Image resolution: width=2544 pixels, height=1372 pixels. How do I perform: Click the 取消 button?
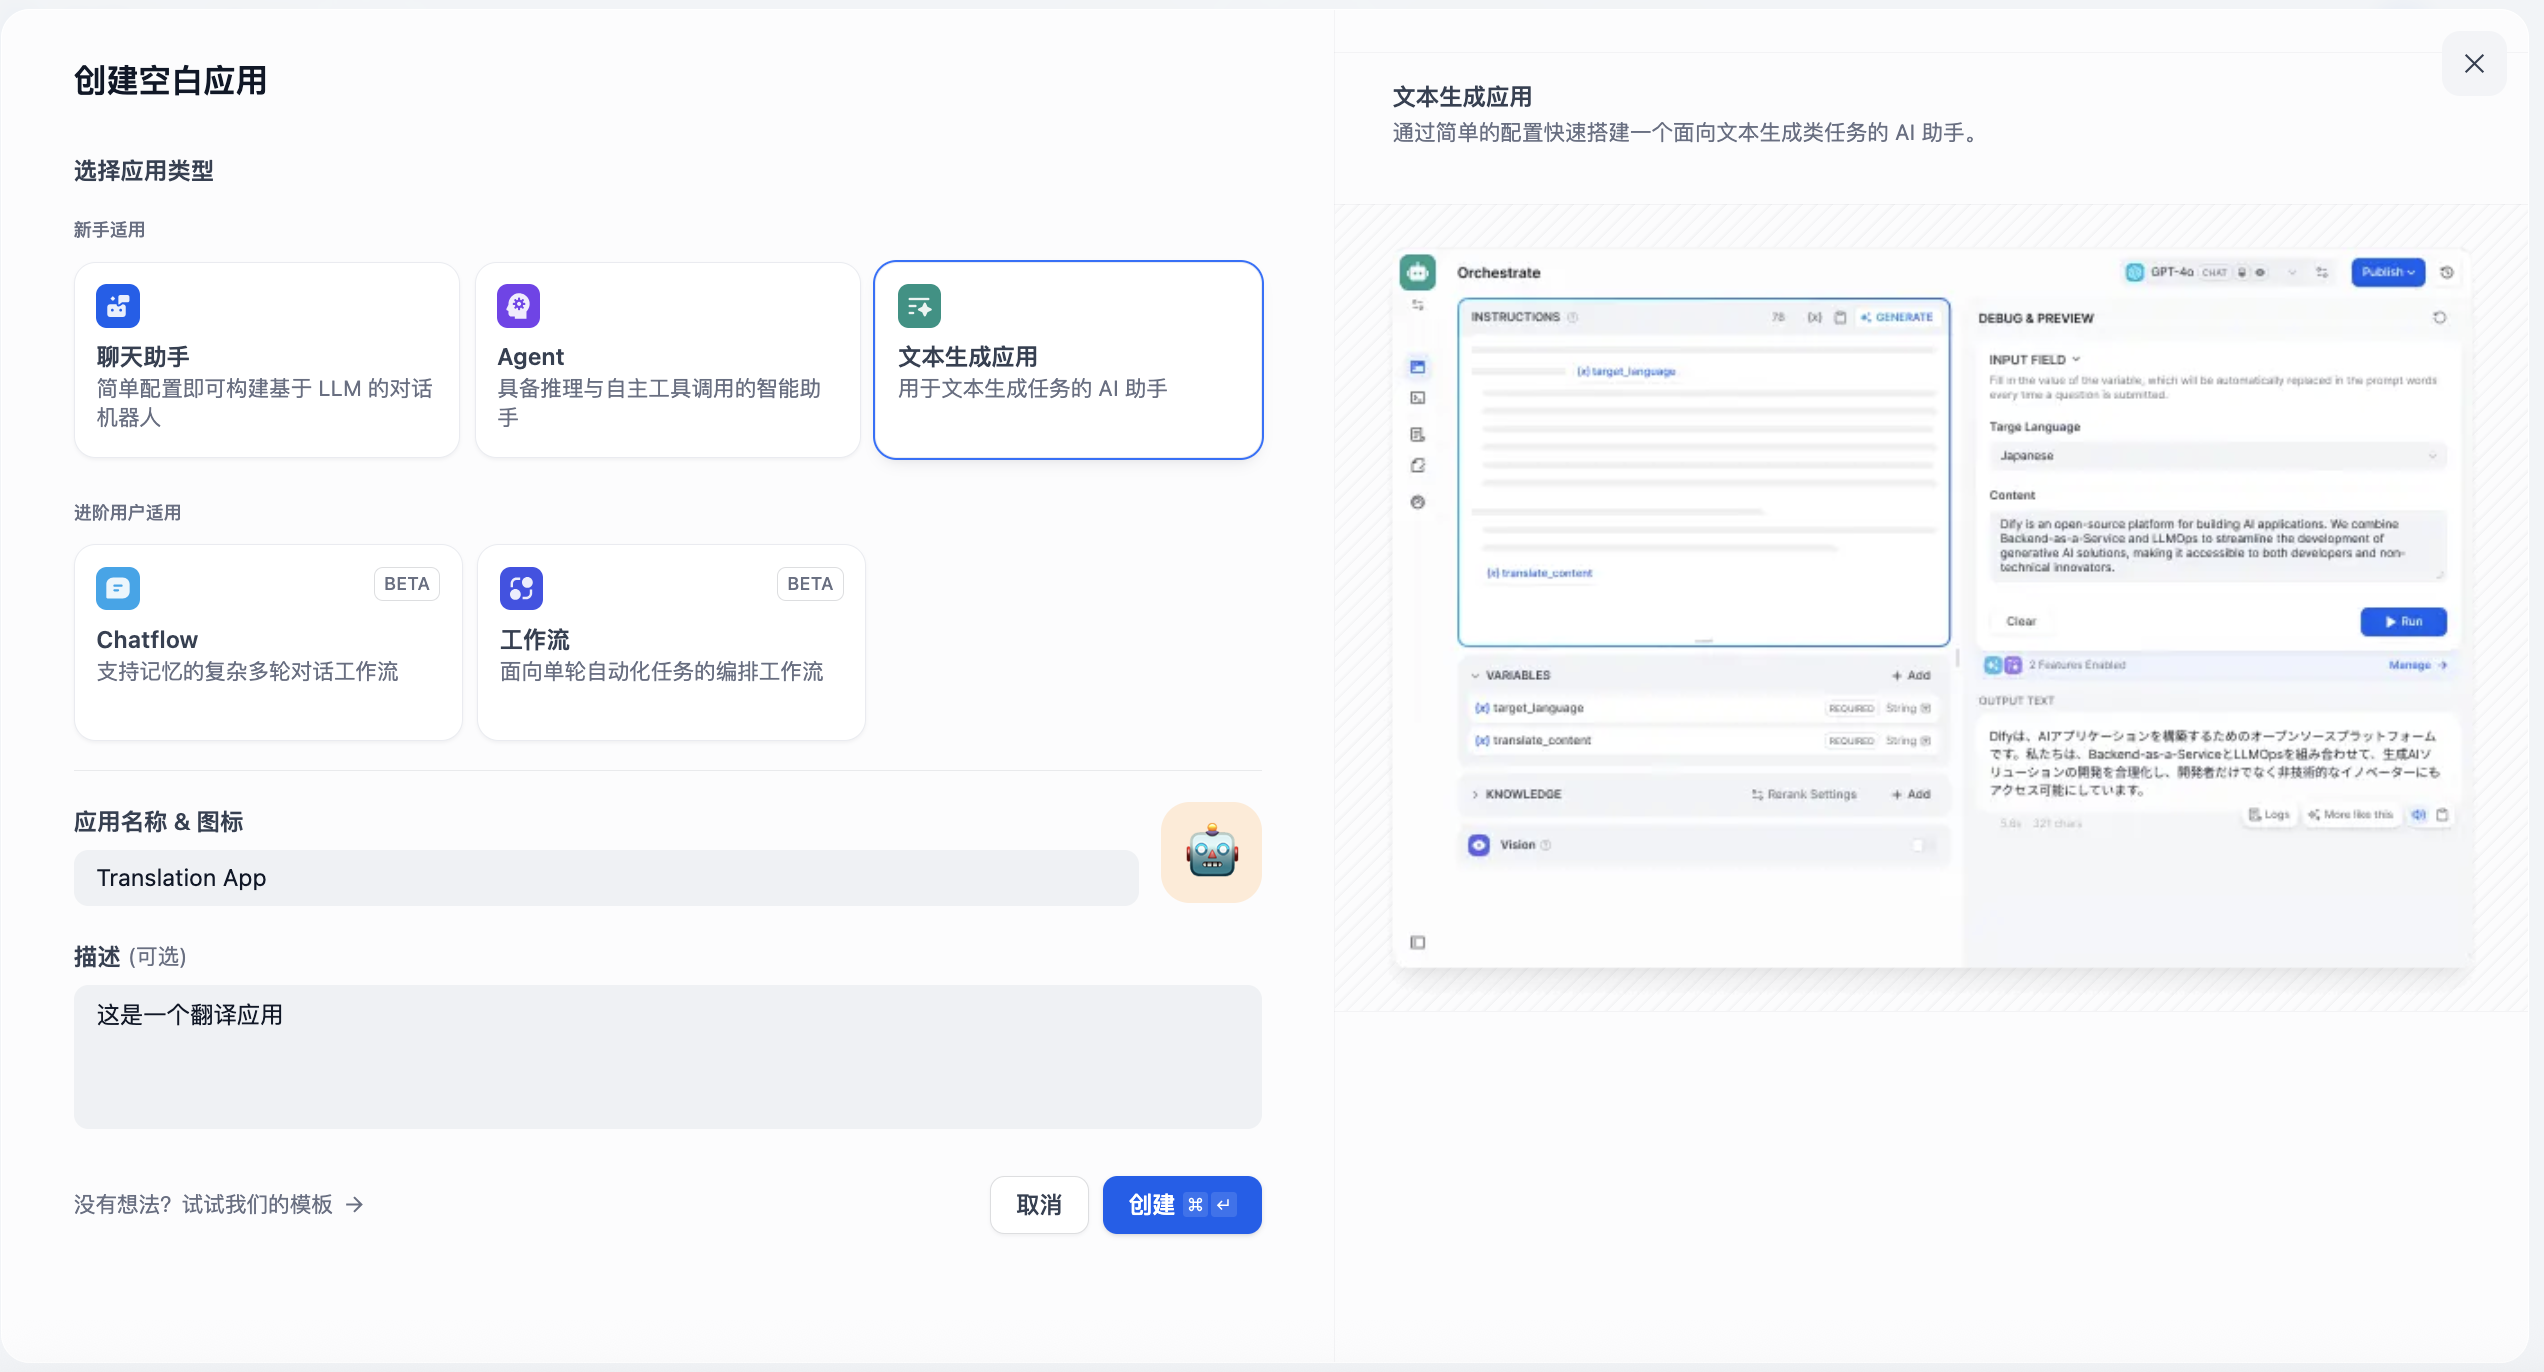[x=1038, y=1205]
